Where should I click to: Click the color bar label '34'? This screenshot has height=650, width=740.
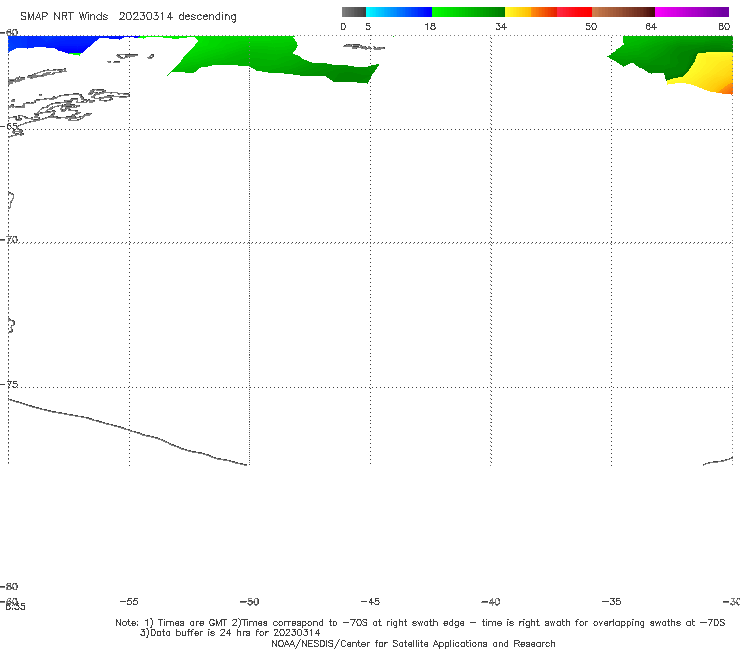coord(501,26)
